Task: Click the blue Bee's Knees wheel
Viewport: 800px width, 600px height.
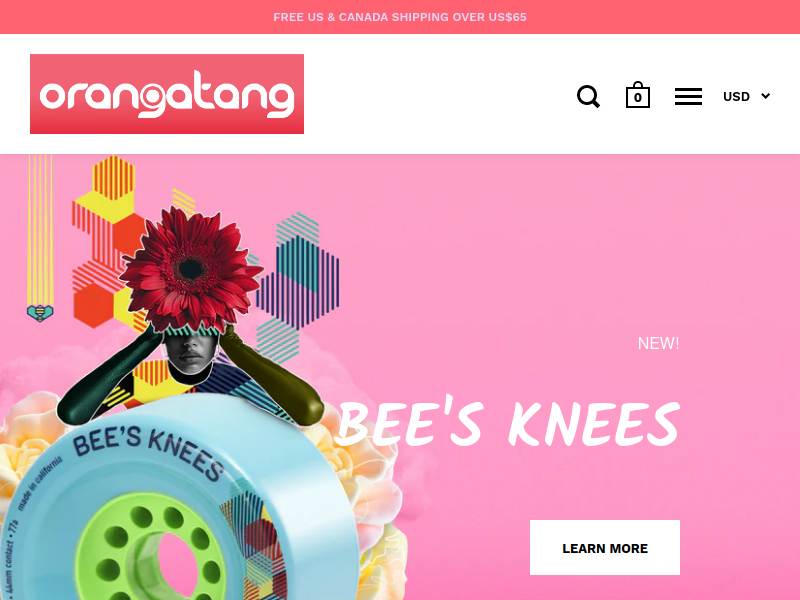Action: [x=179, y=505]
